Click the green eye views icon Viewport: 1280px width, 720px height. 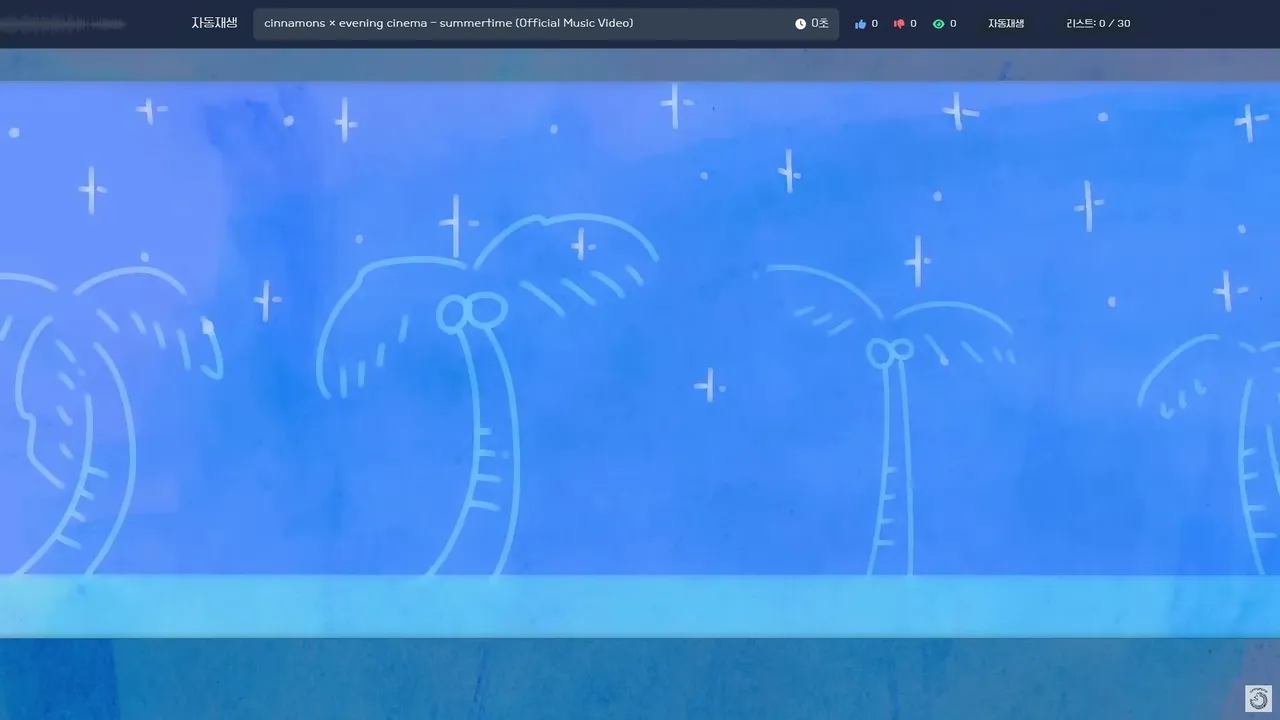coord(938,24)
